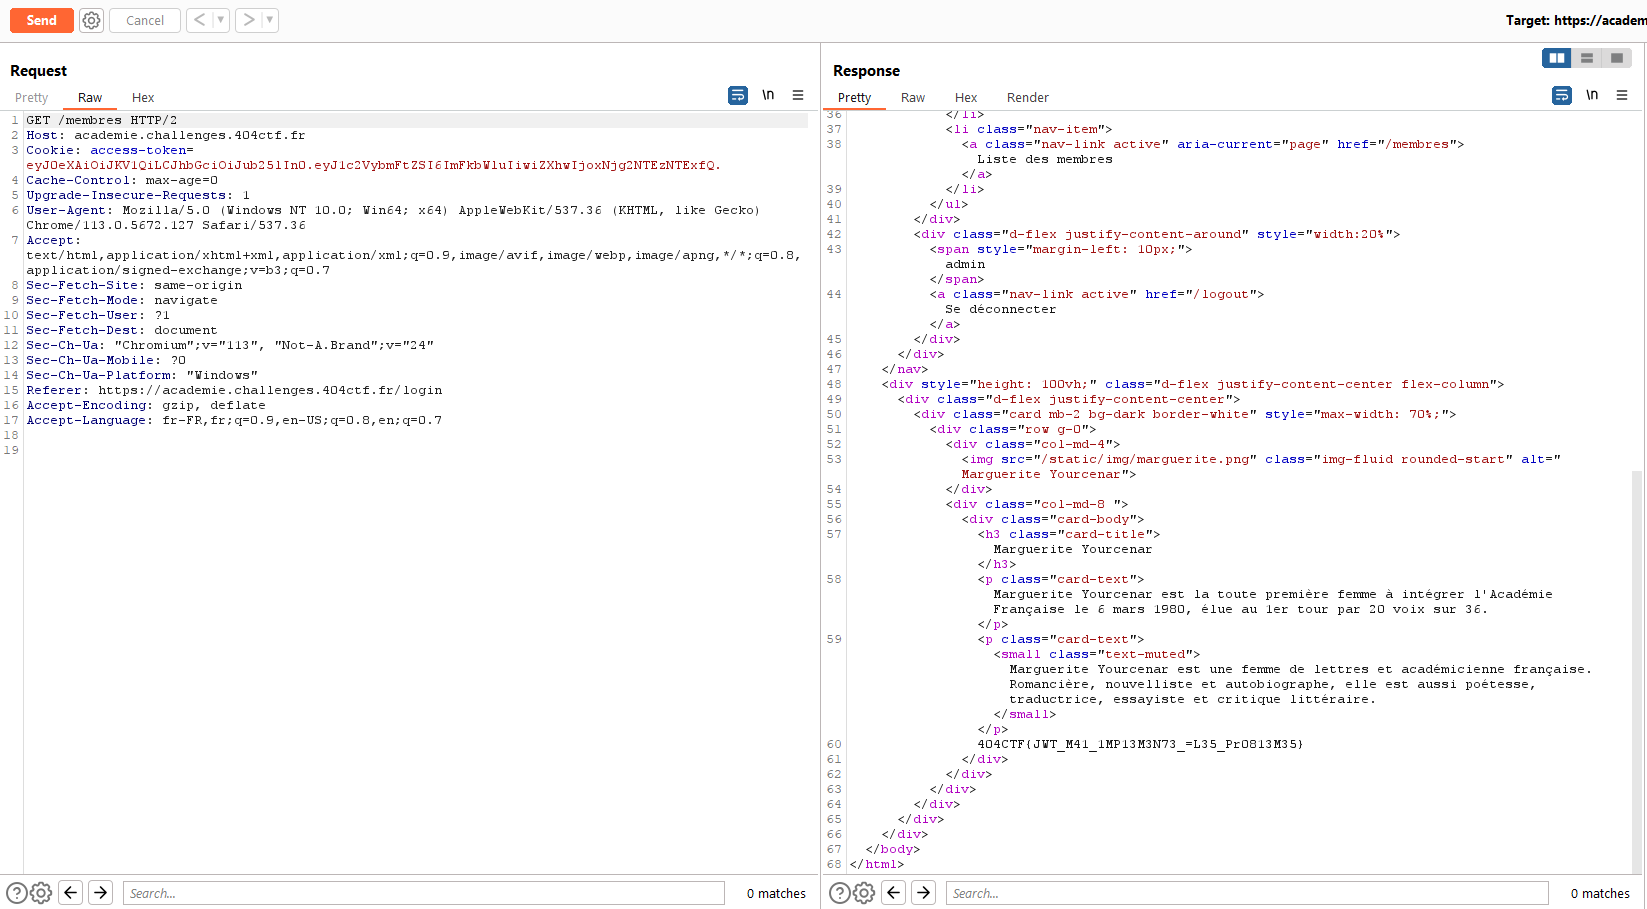Open help icon below Request panel

coord(17,893)
